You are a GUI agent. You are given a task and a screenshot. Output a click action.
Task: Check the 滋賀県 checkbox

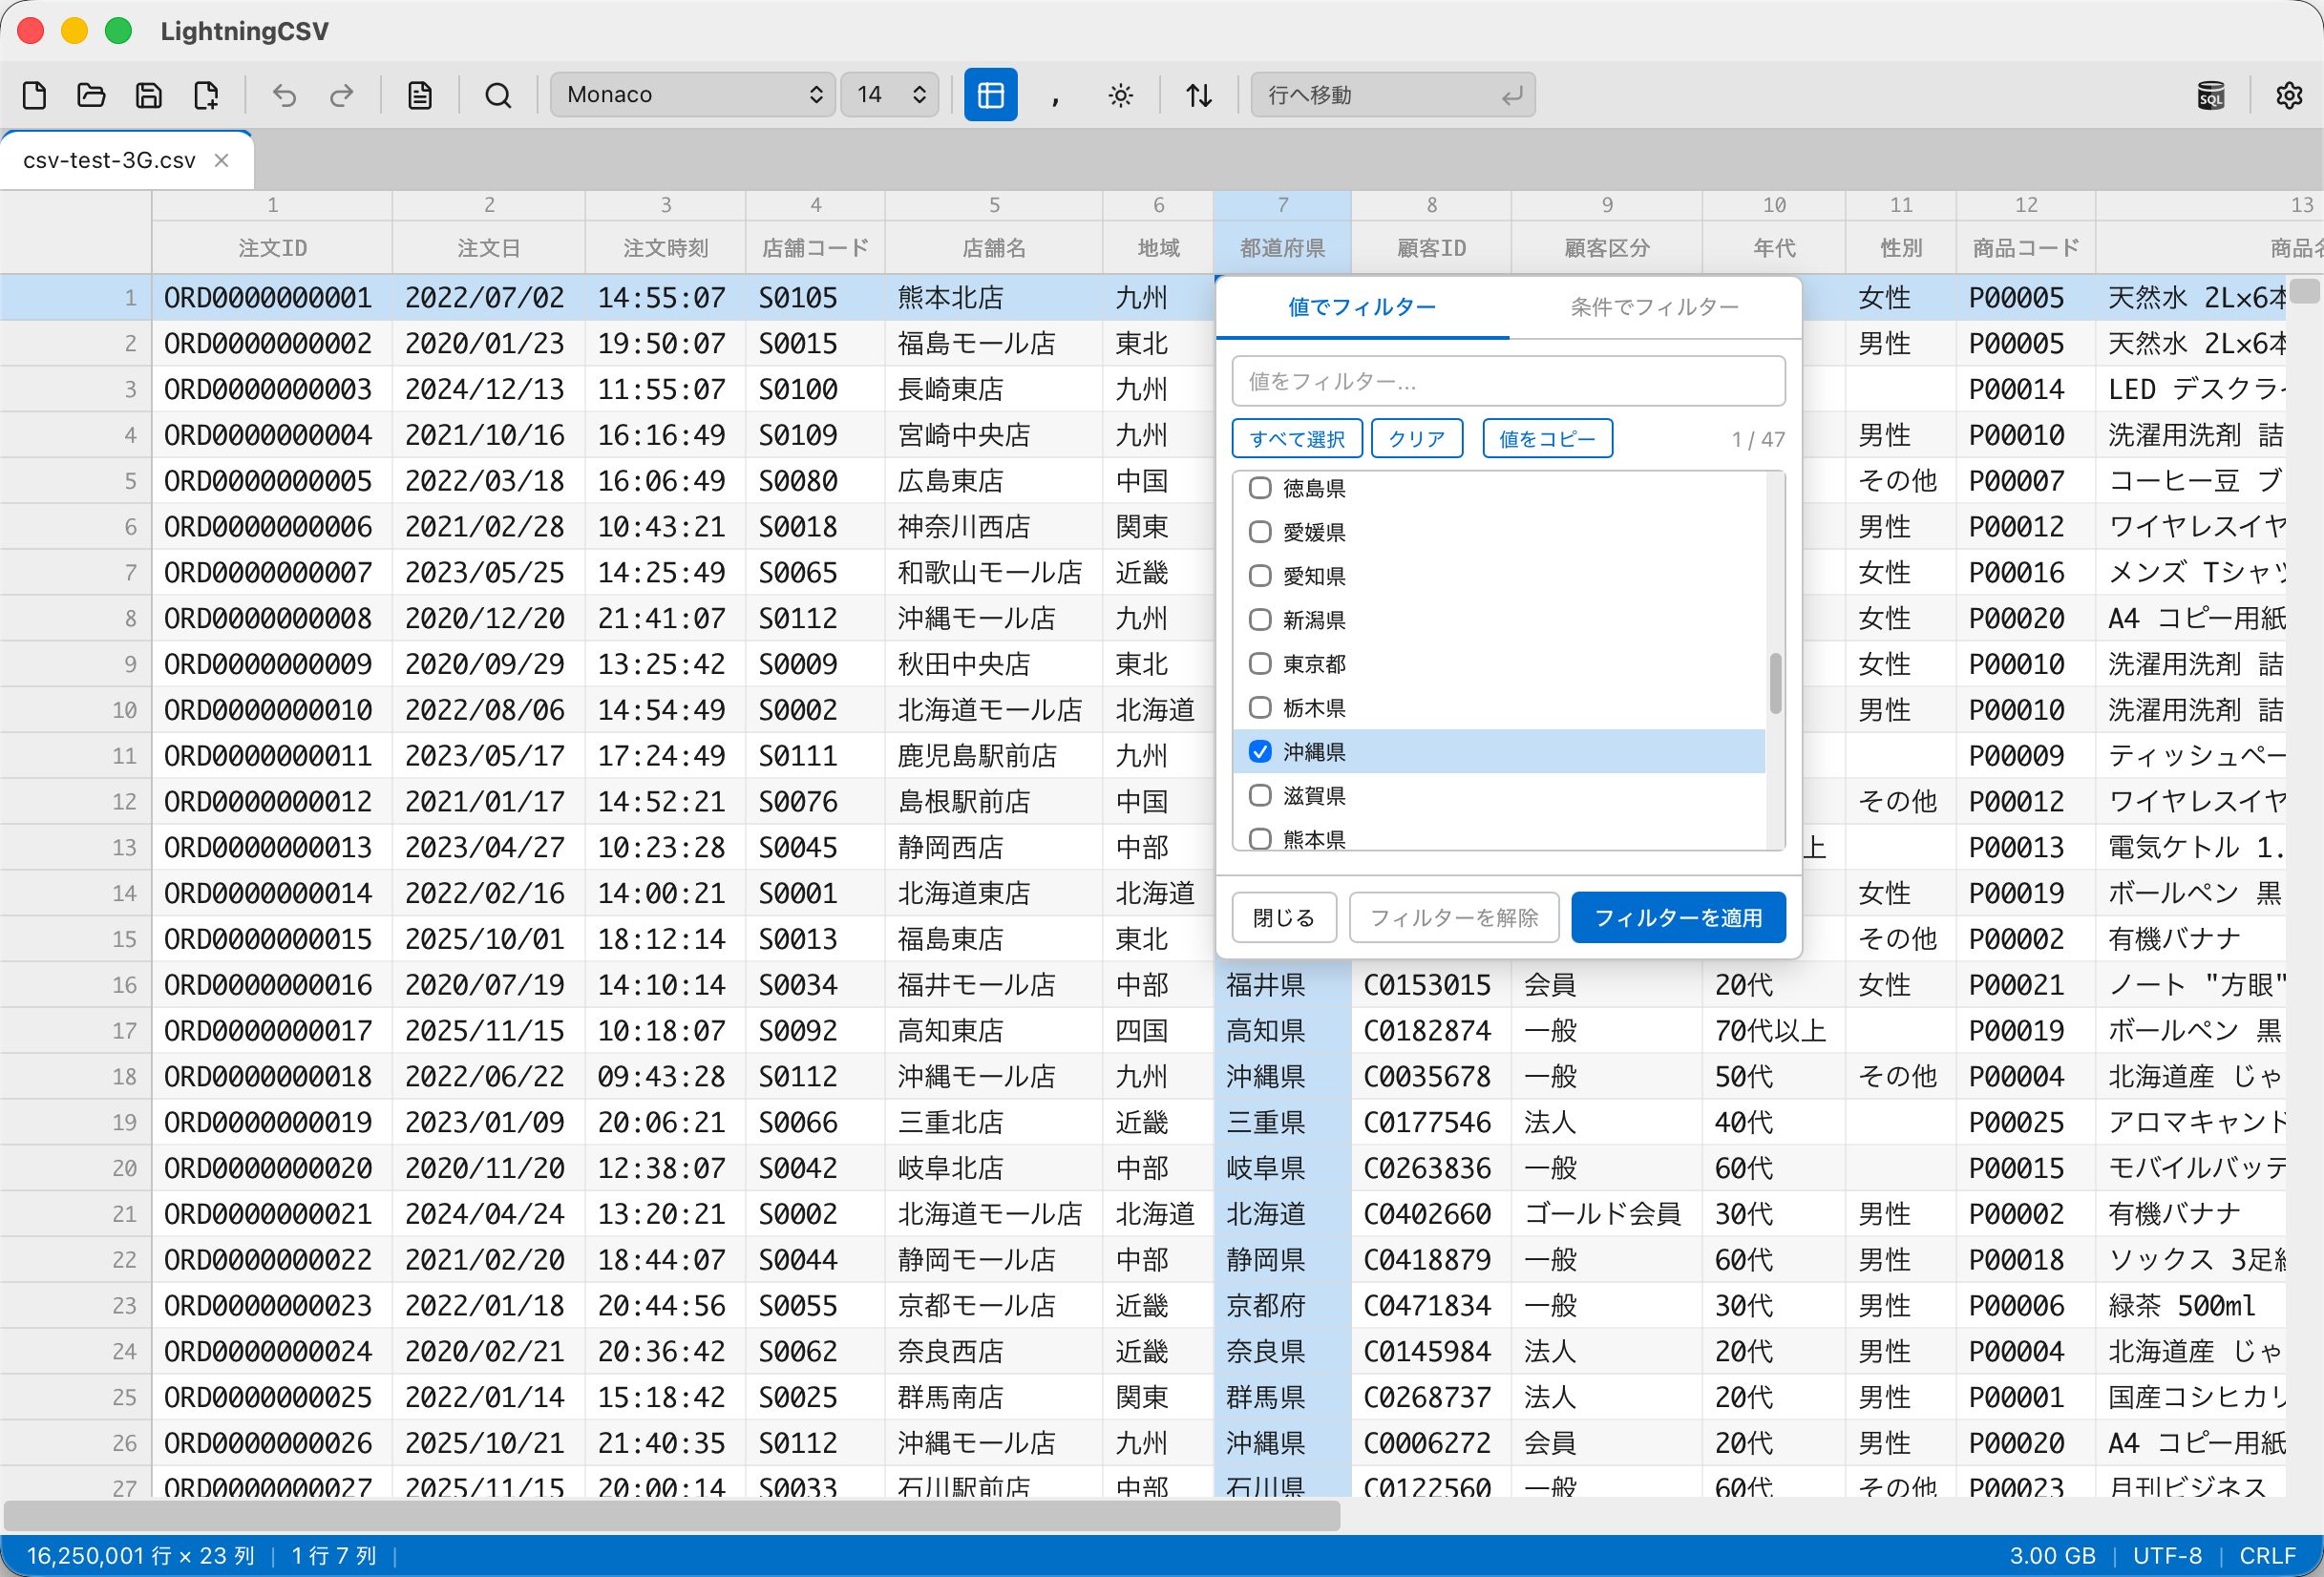(x=1260, y=796)
